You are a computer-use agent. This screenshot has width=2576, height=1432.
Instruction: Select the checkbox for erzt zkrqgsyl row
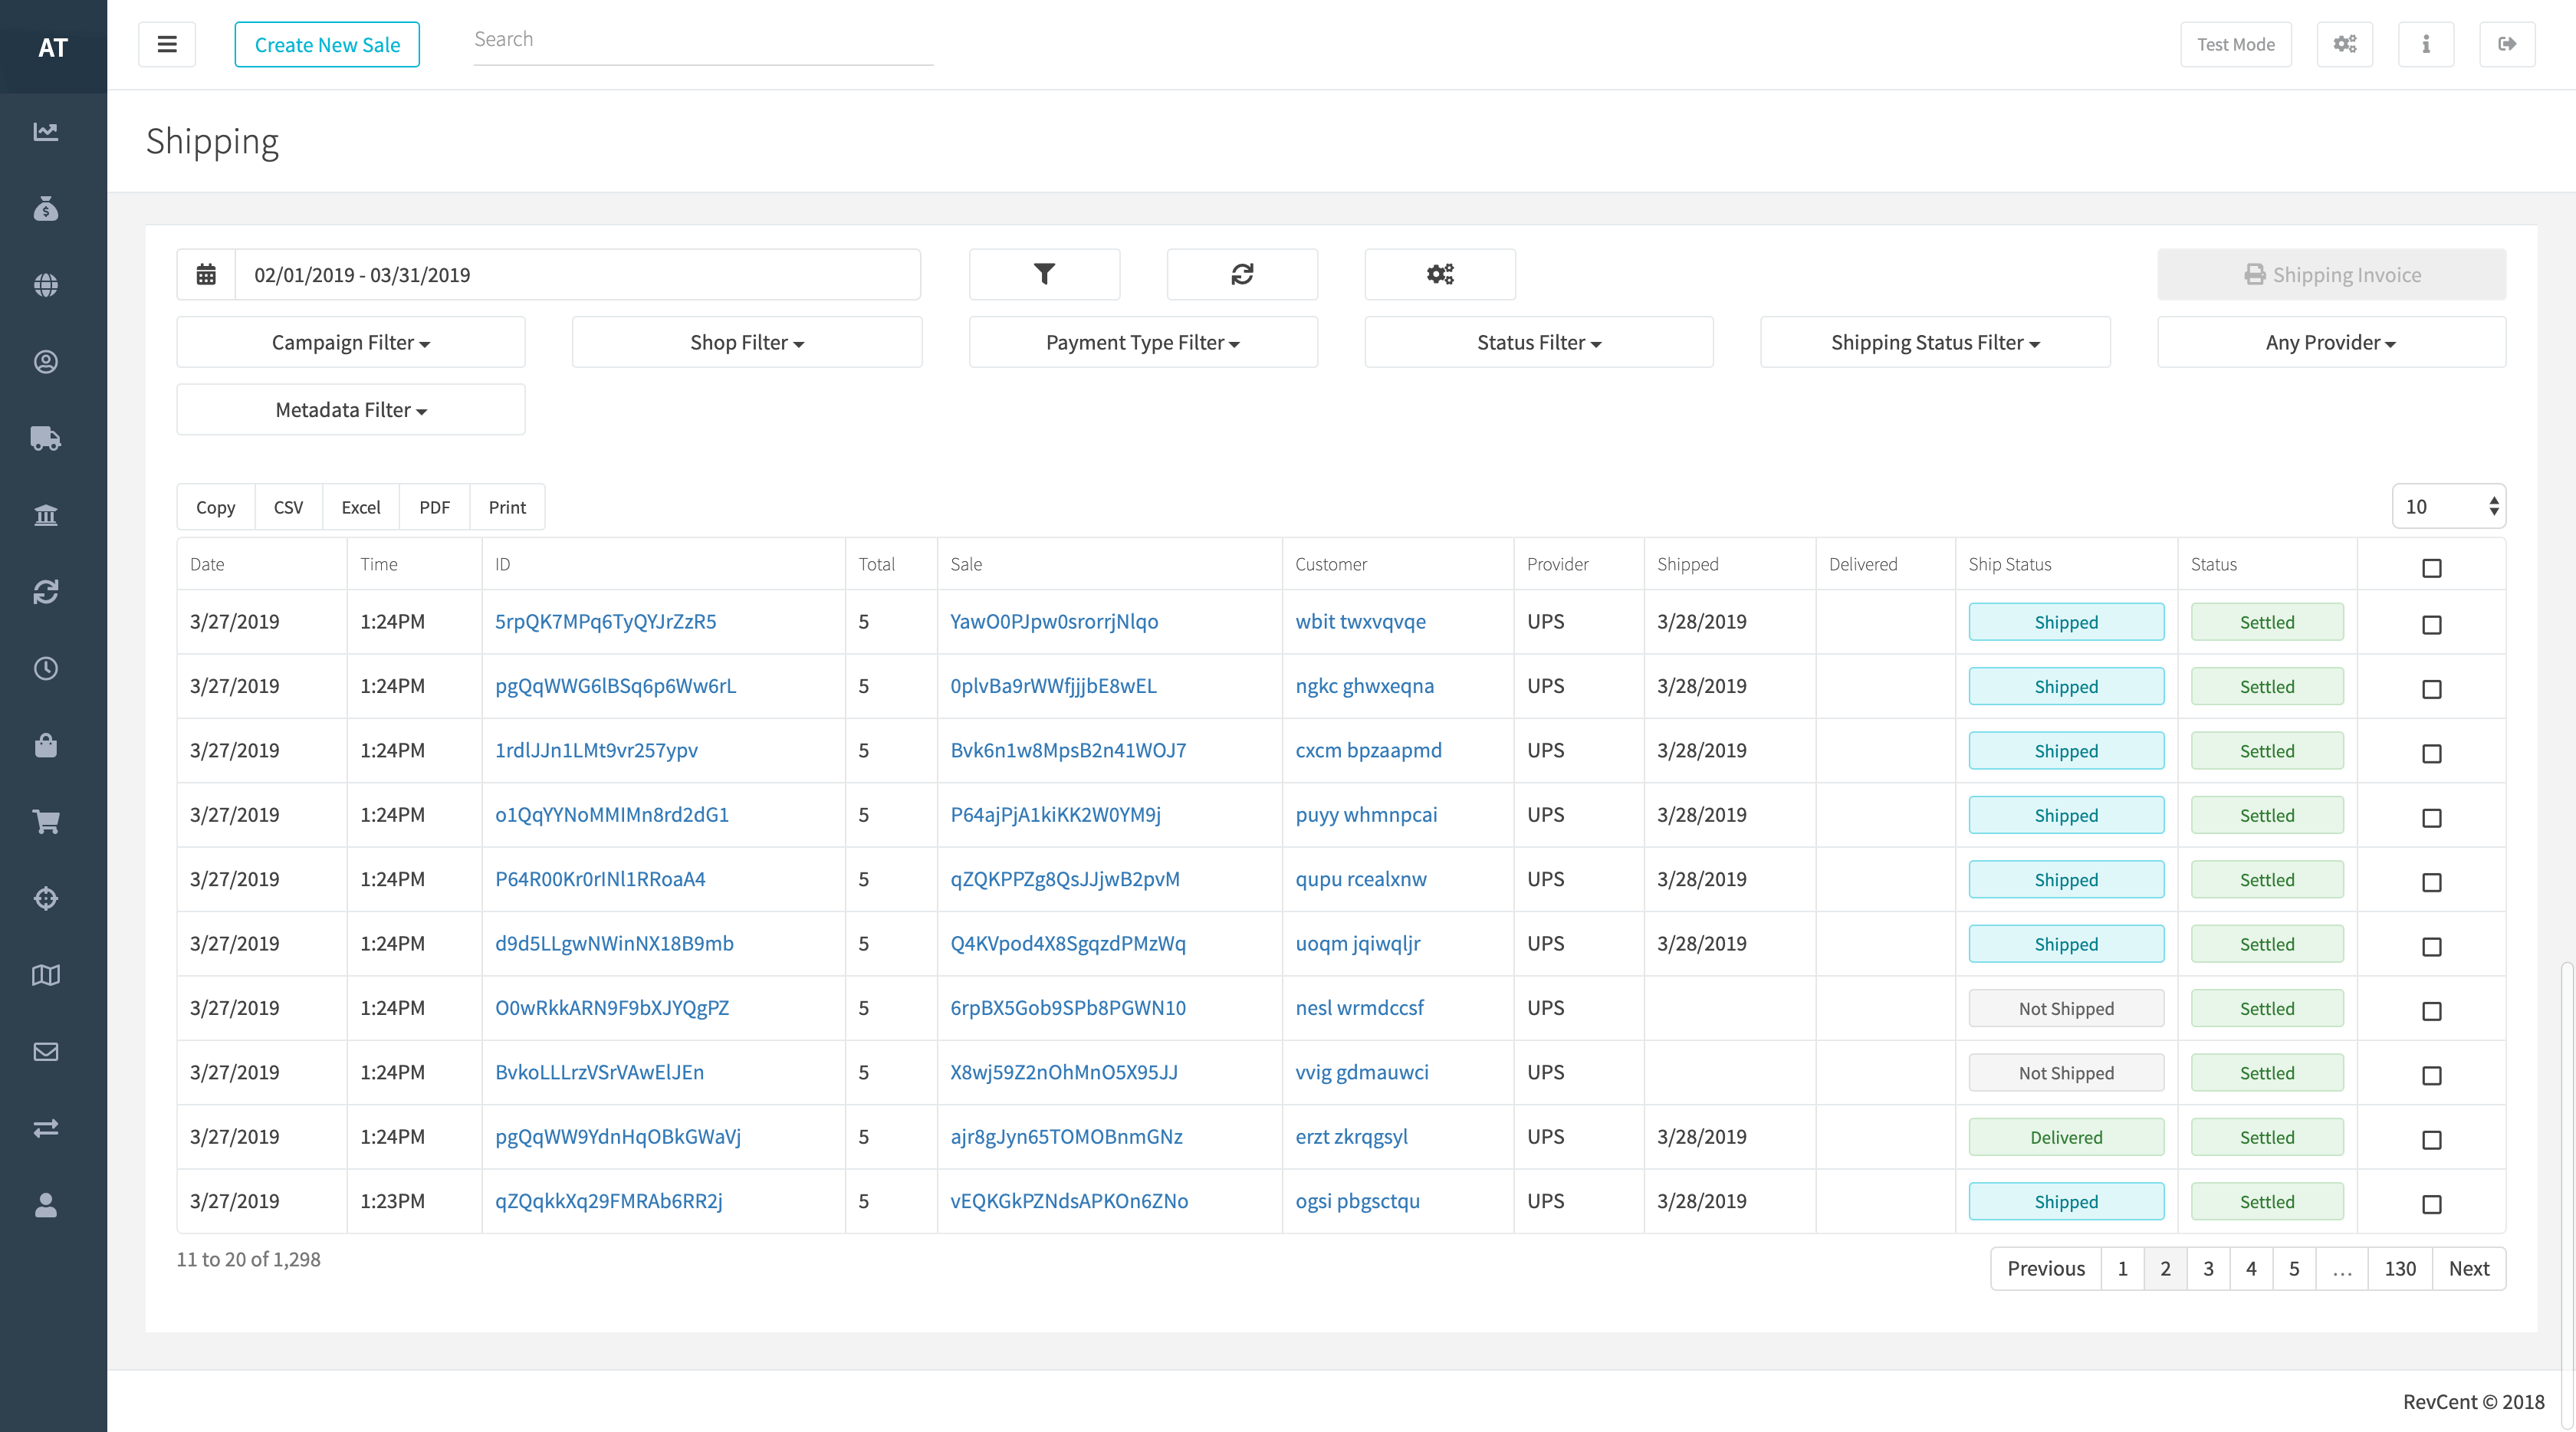pyautogui.click(x=2431, y=1140)
